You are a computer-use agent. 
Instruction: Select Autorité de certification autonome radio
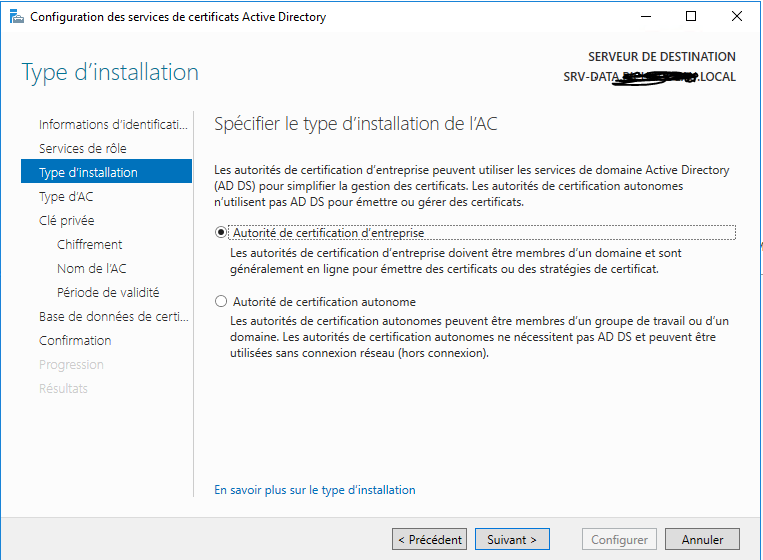click(x=221, y=302)
